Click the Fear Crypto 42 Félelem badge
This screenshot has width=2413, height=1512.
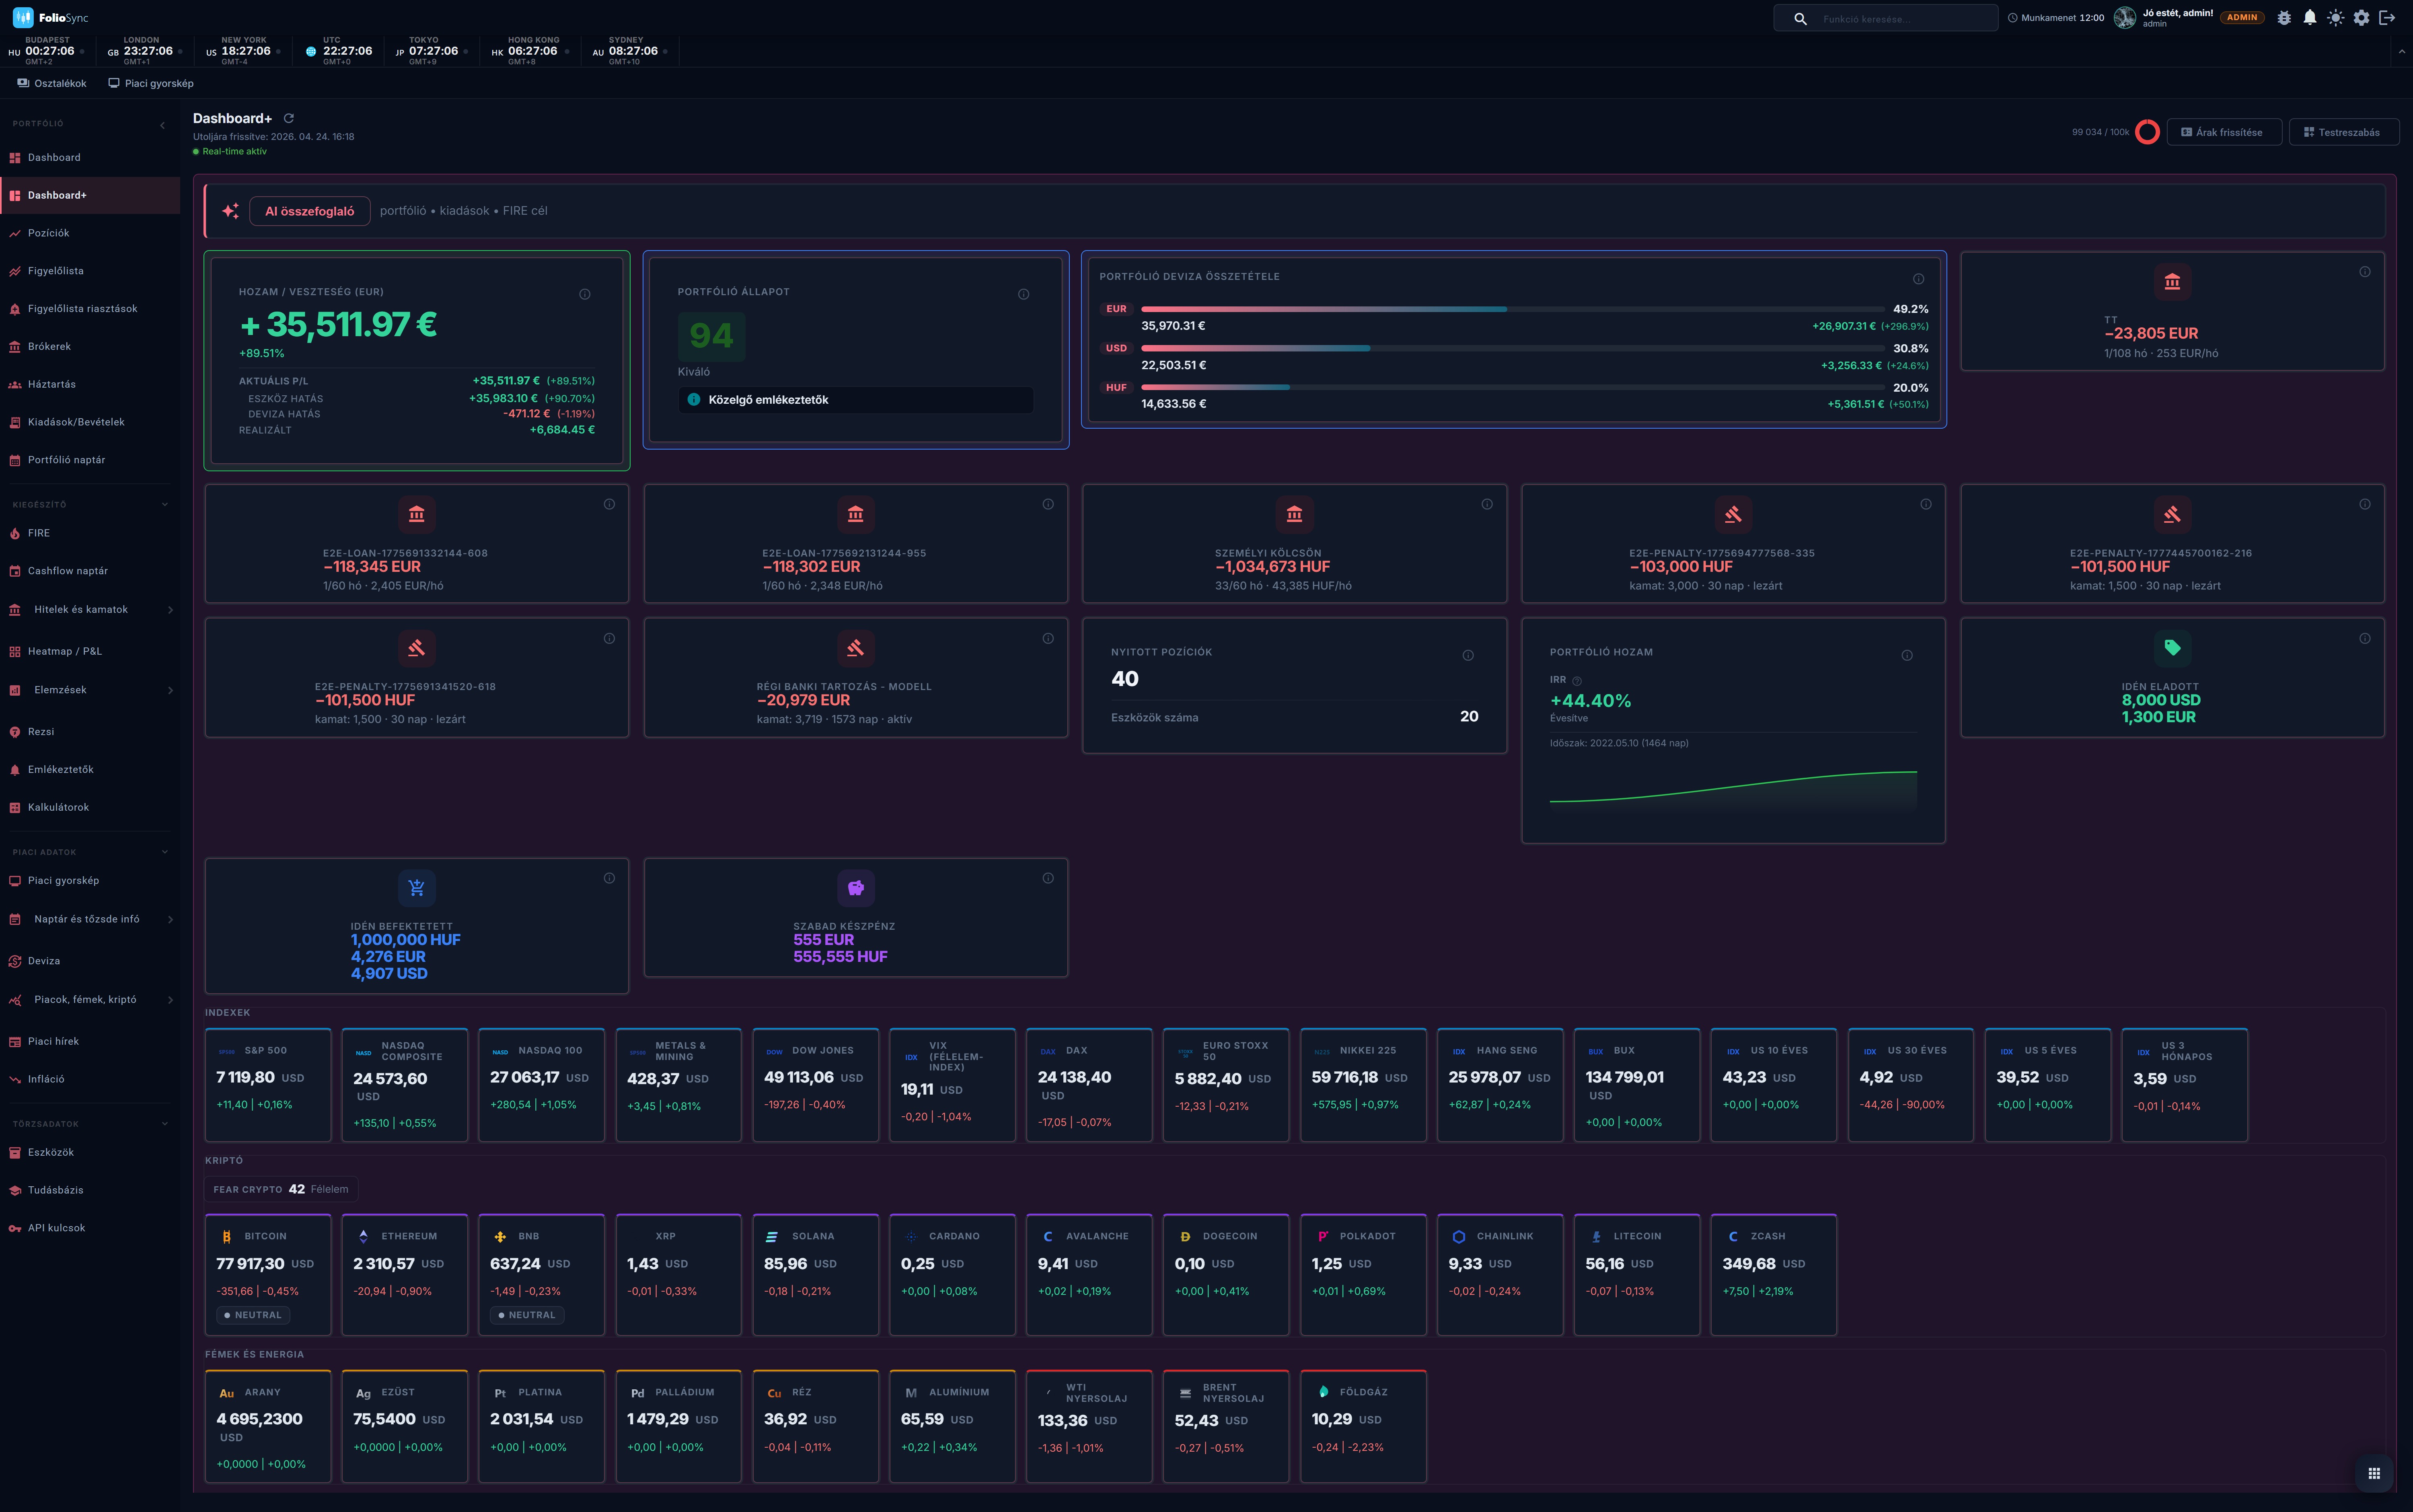click(281, 1189)
